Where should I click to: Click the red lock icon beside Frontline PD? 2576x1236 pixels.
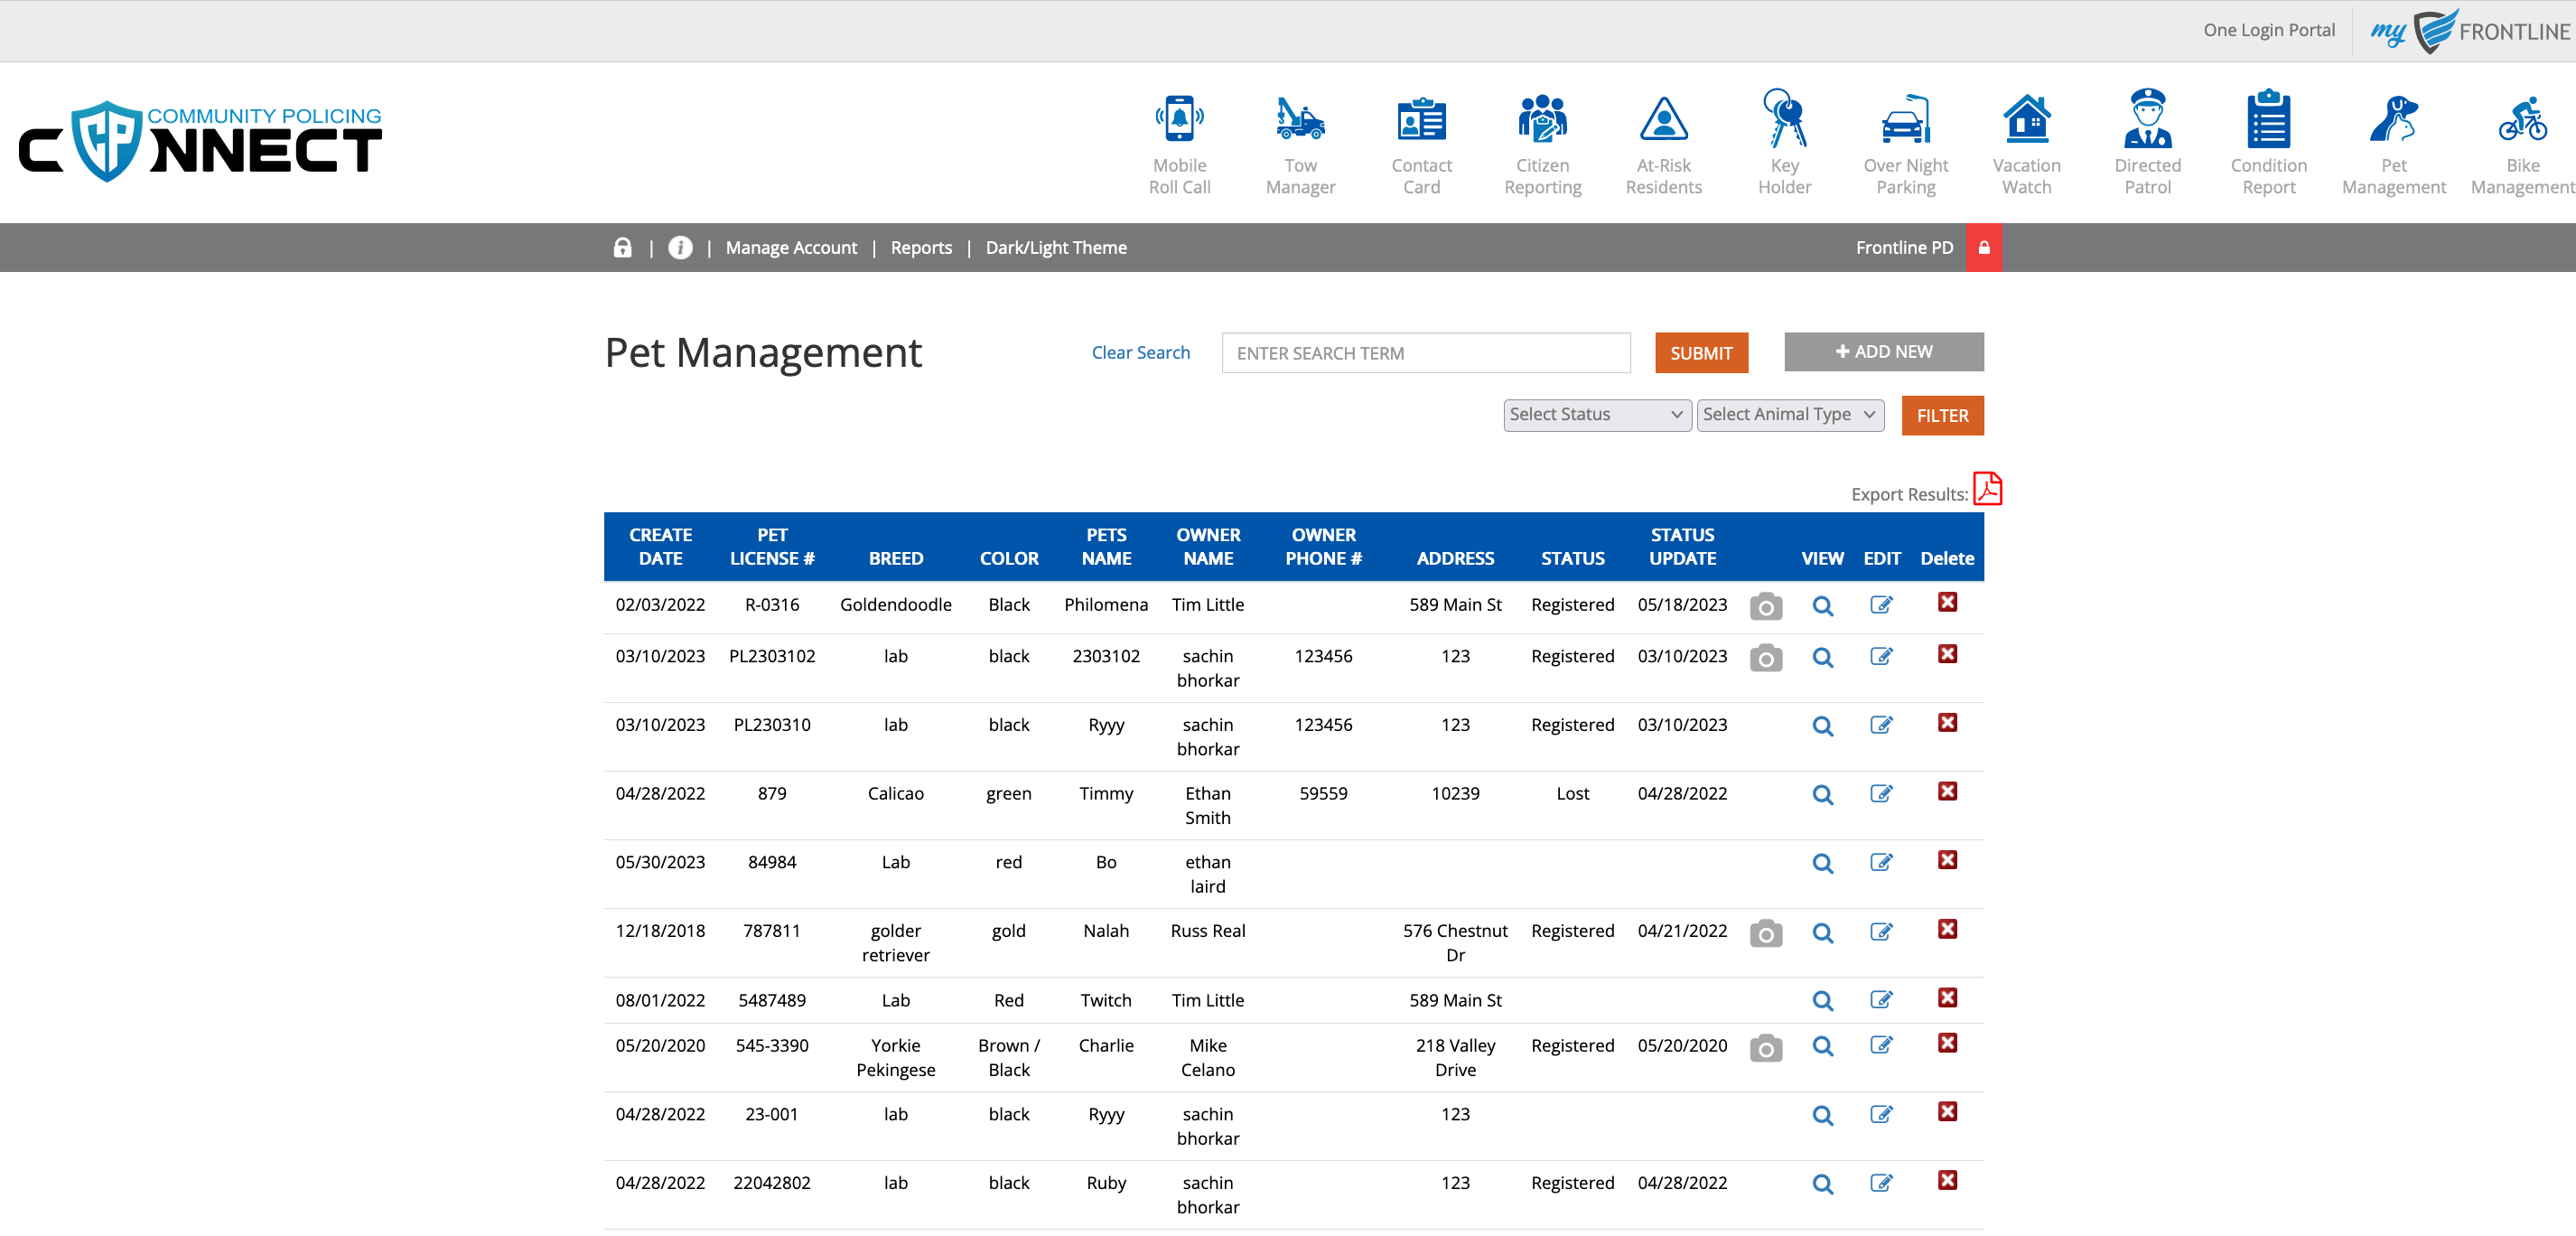pyautogui.click(x=1984, y=248)
